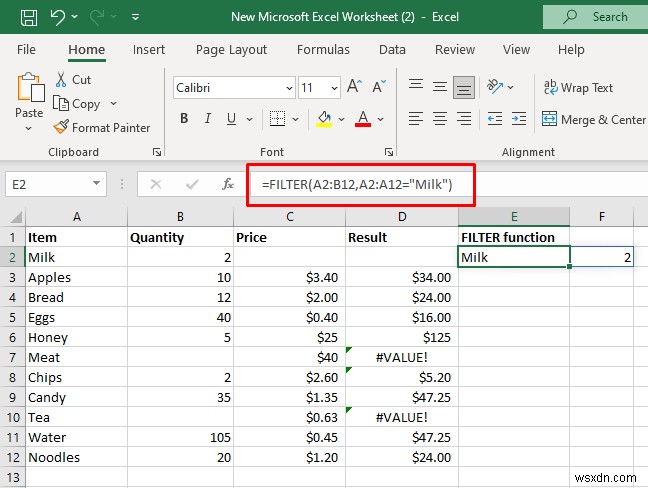The height and width of the screenshot is (488, 648).
Task: Select Top Align icon
Action: [x=416, y=87]
